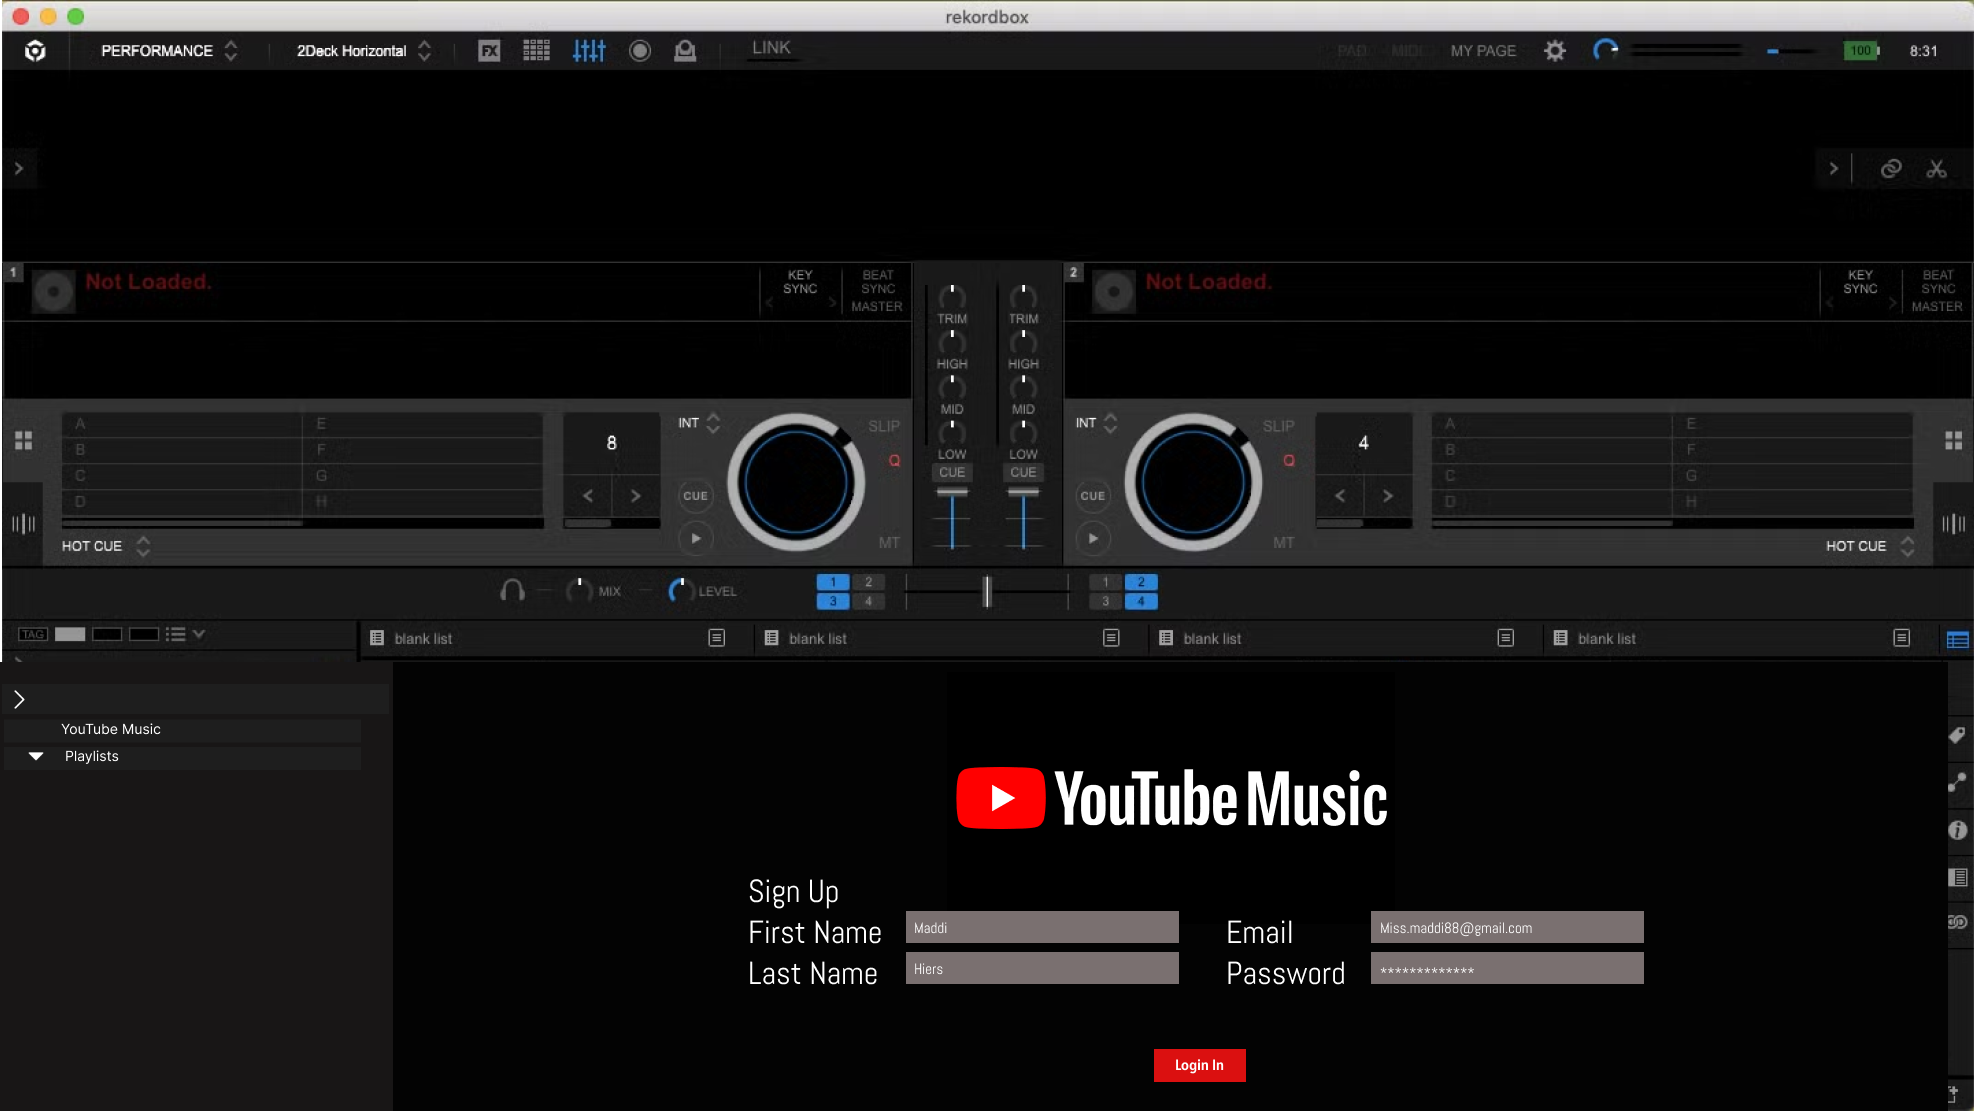Toggle BEAT SYNC on deck 2

1937,282
